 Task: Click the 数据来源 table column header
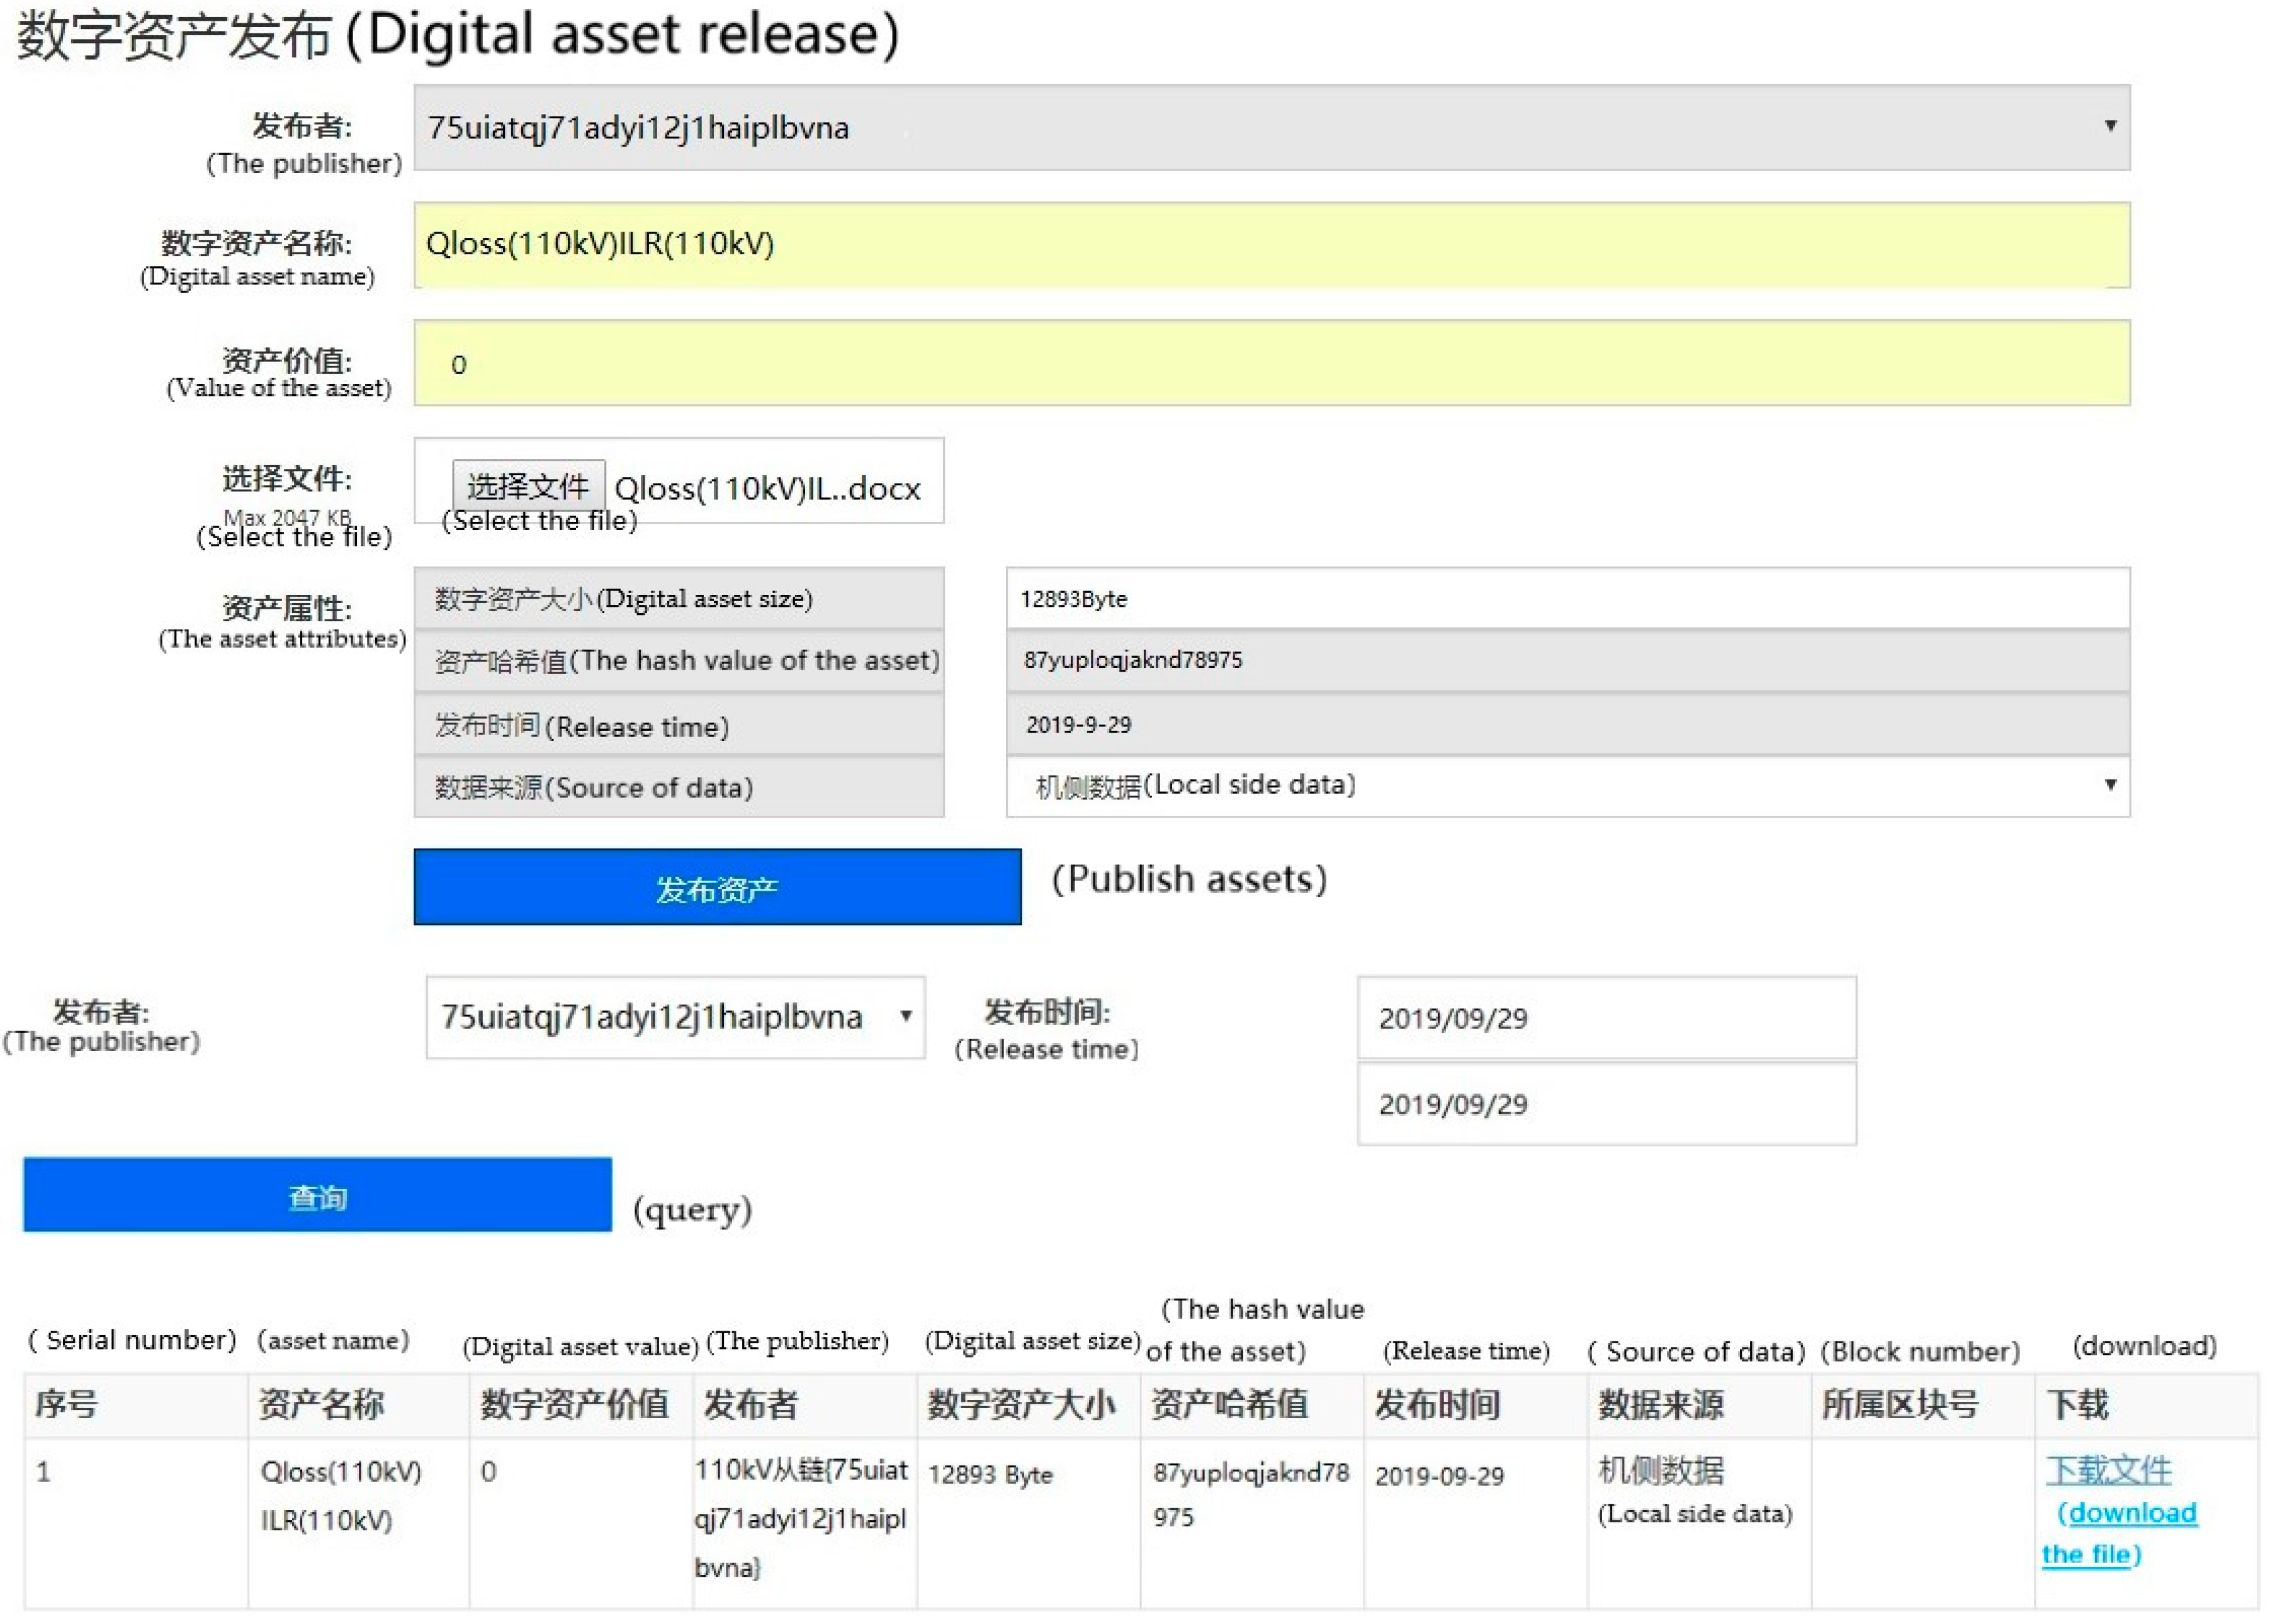point(1660,1404)
